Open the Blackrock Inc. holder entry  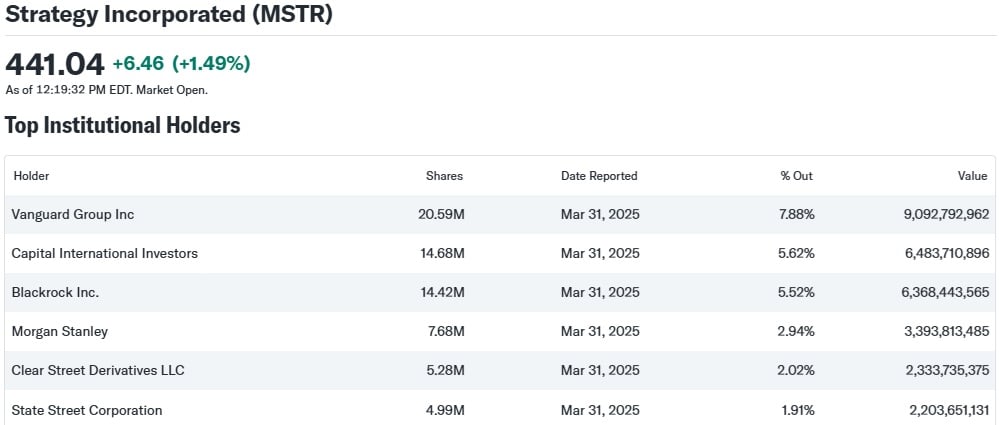pos(56,292)
